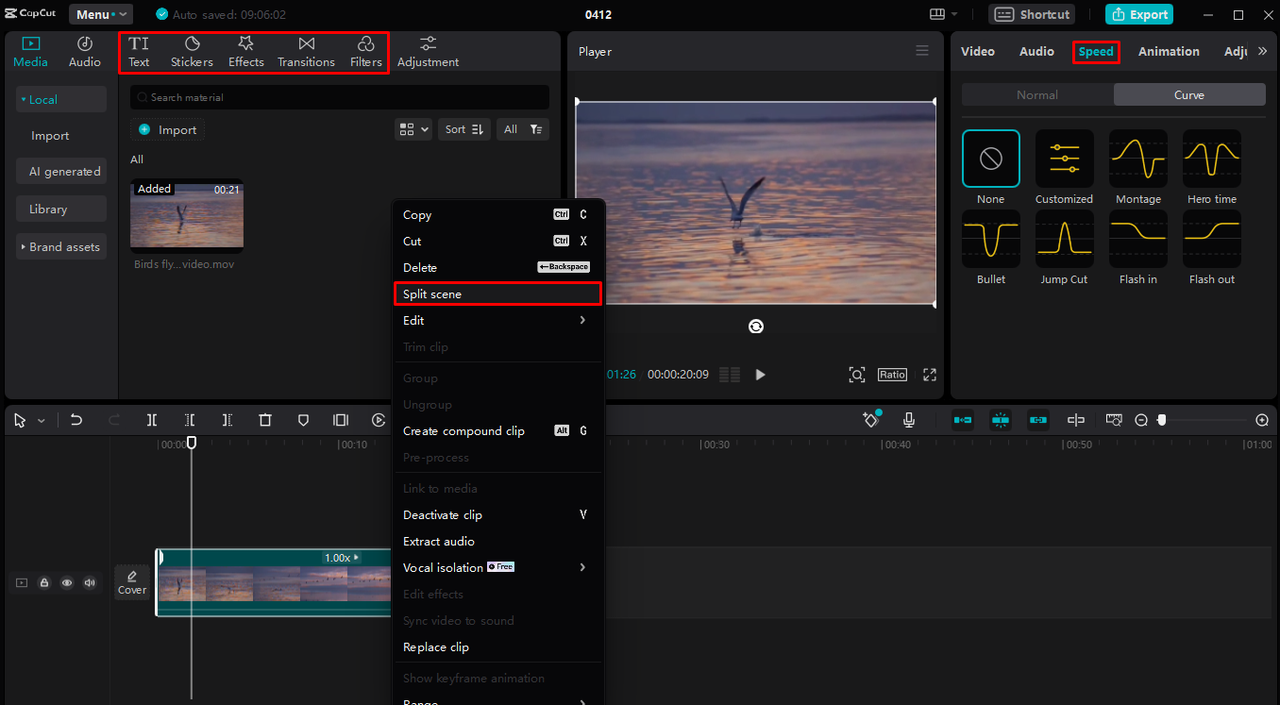Choose Split scene from context menu
The height and width of the screenshot is (705, 1280).
[x=498, y=294]
